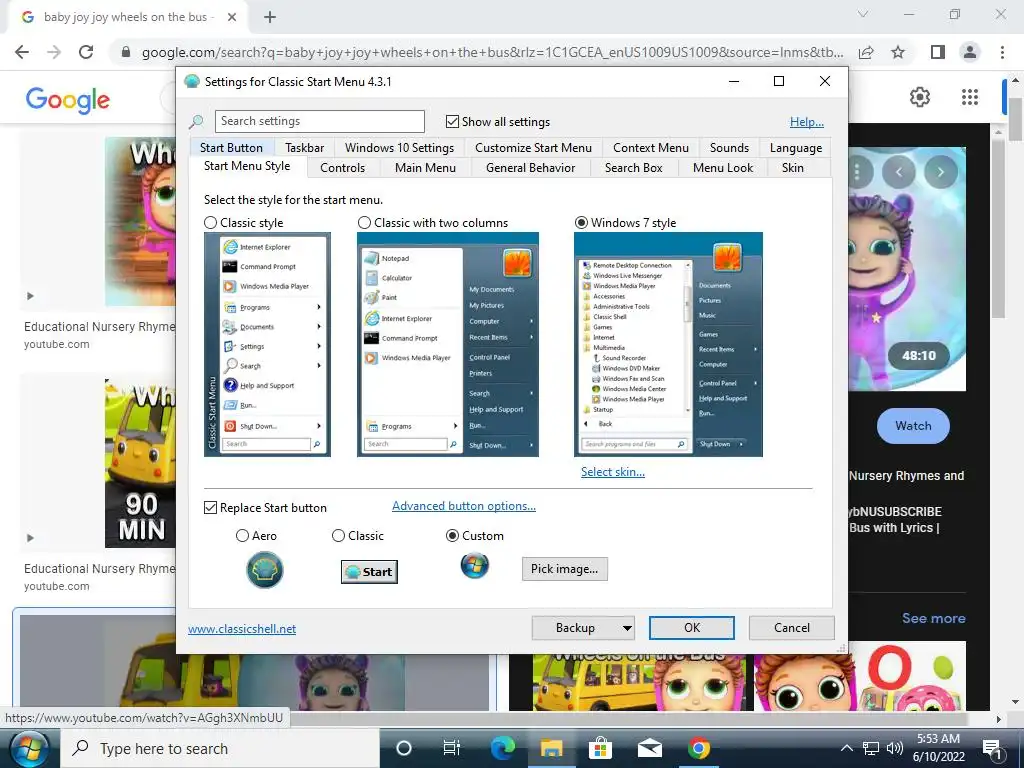Viewport: 1024px width, 768px height.
Task: Open the Windows 10 Settings tab
Action: [x=400, y=148]
